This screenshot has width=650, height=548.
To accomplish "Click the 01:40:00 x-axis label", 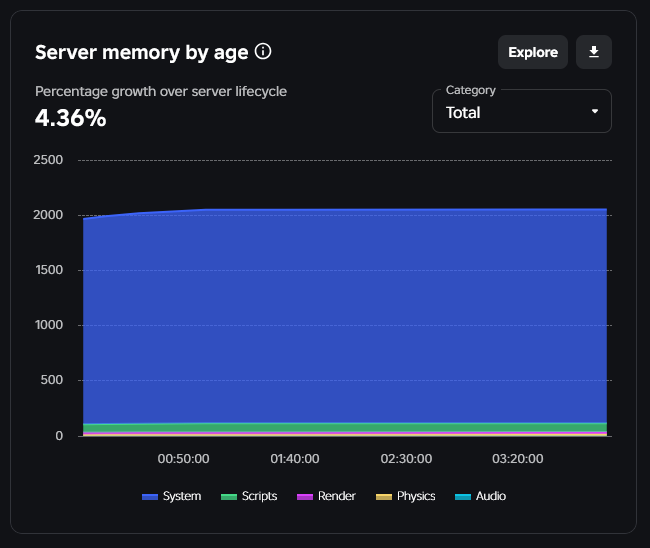I will 295,459.
